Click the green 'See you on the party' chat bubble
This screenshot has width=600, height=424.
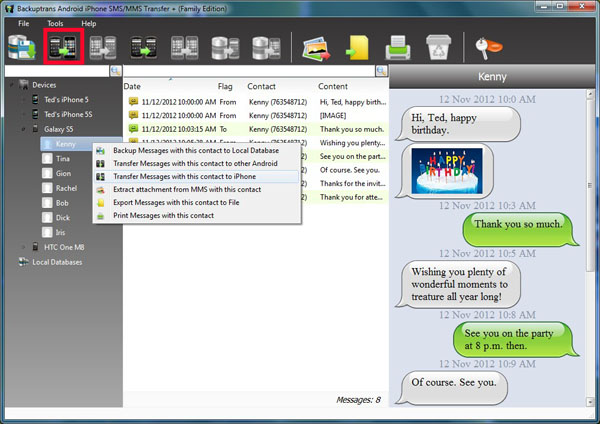pyautogui.click(x=515, y=339)
